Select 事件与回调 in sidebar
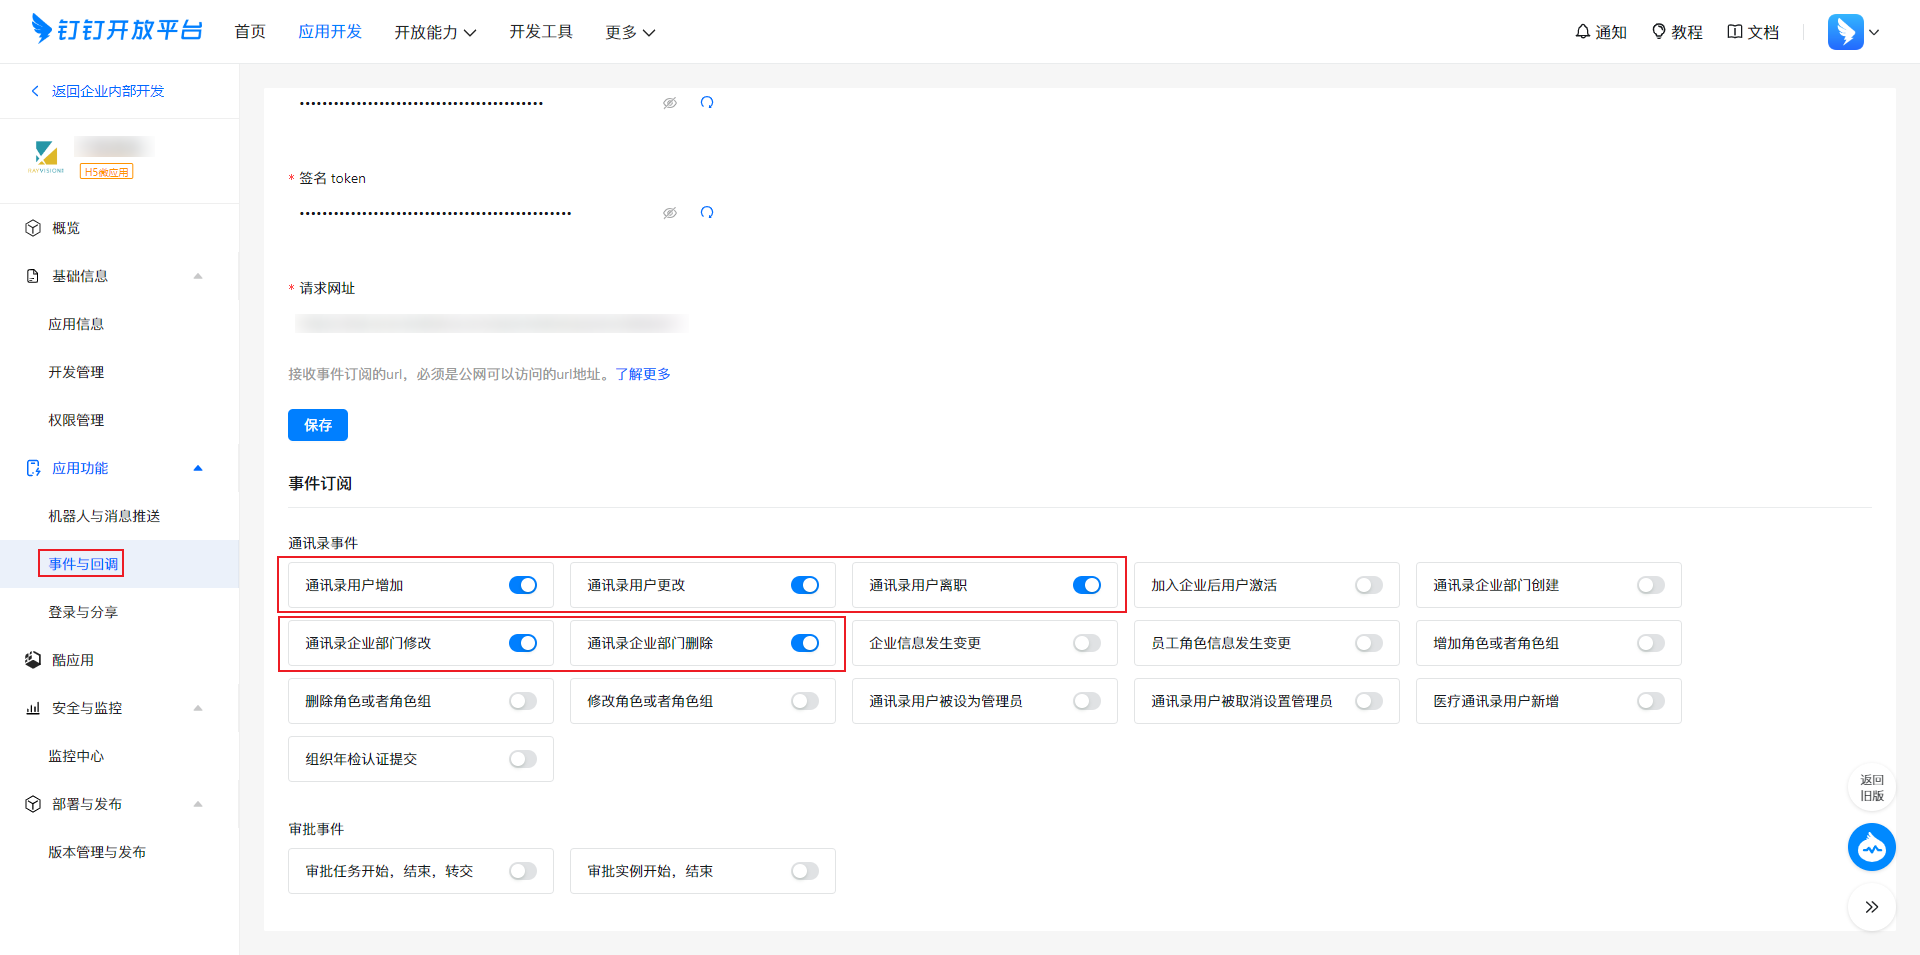This screenshot has width=1920, height=955. click(83, 564)
